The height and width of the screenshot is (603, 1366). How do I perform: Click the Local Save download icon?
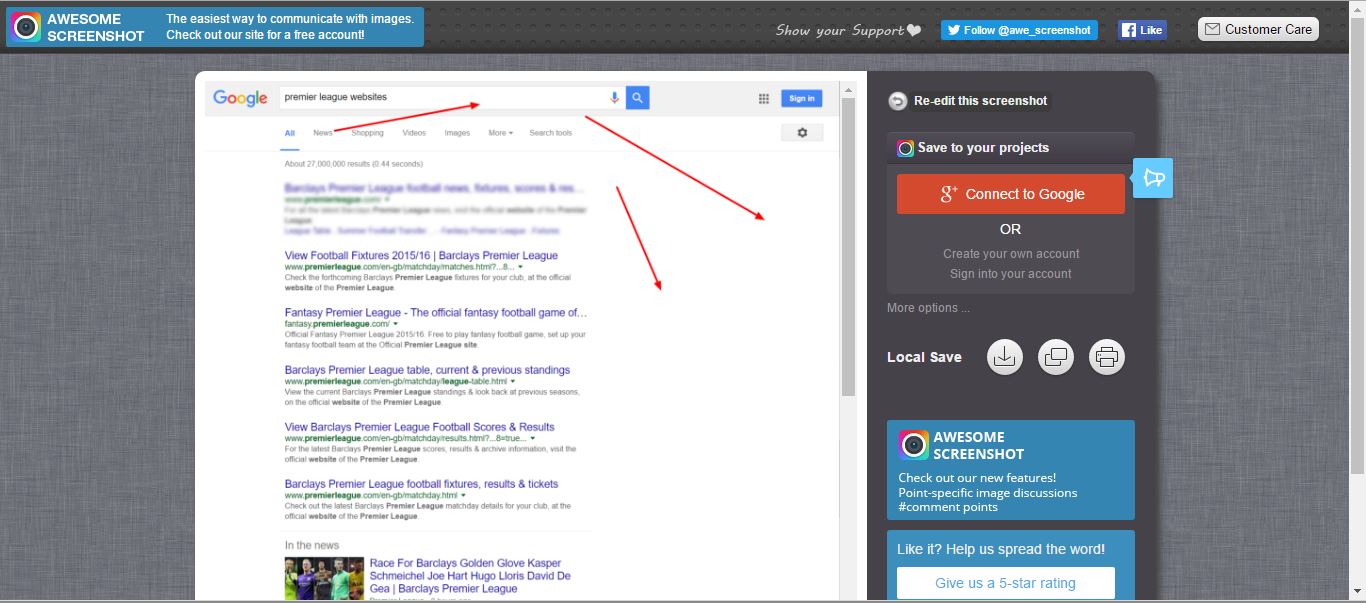click(x=1005, y=357)
